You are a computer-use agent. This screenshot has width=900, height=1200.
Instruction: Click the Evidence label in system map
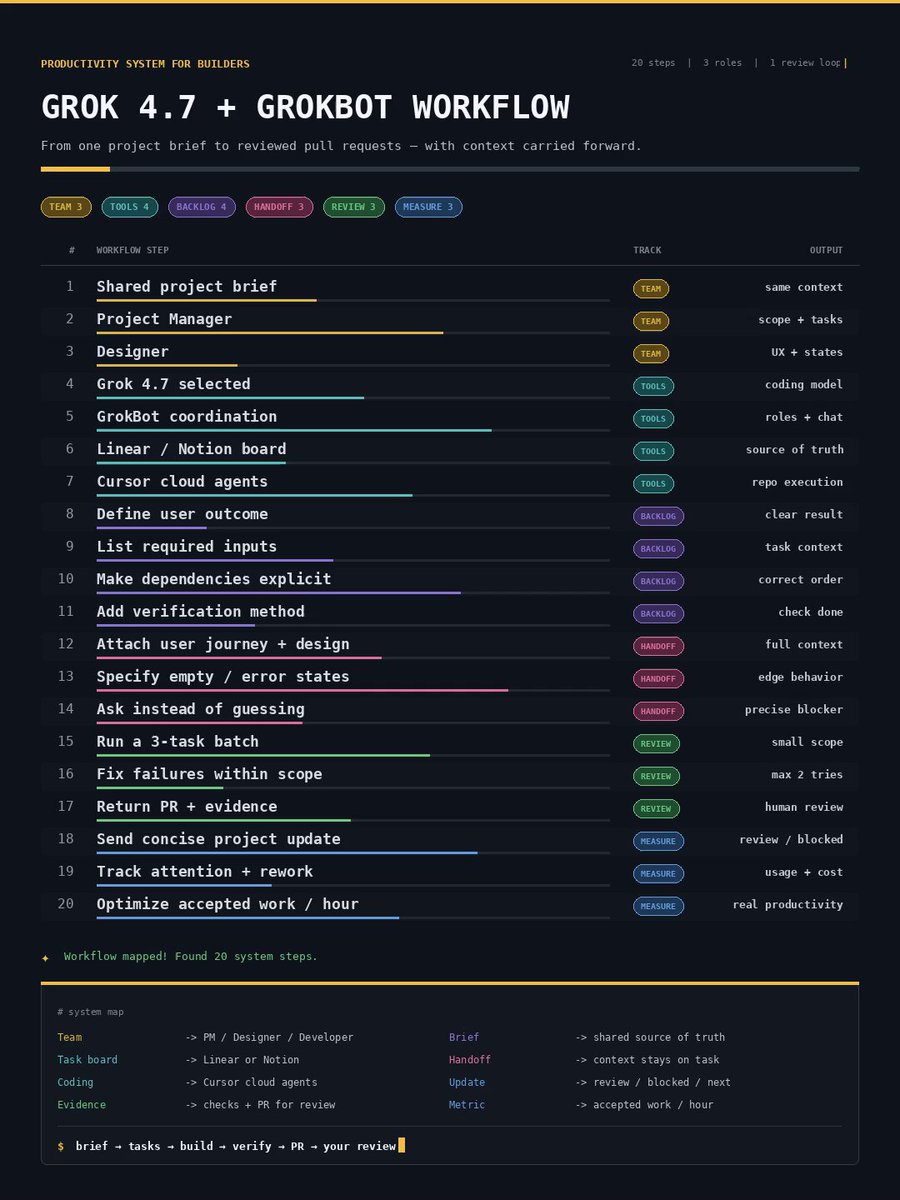(x=81, y=1105)
